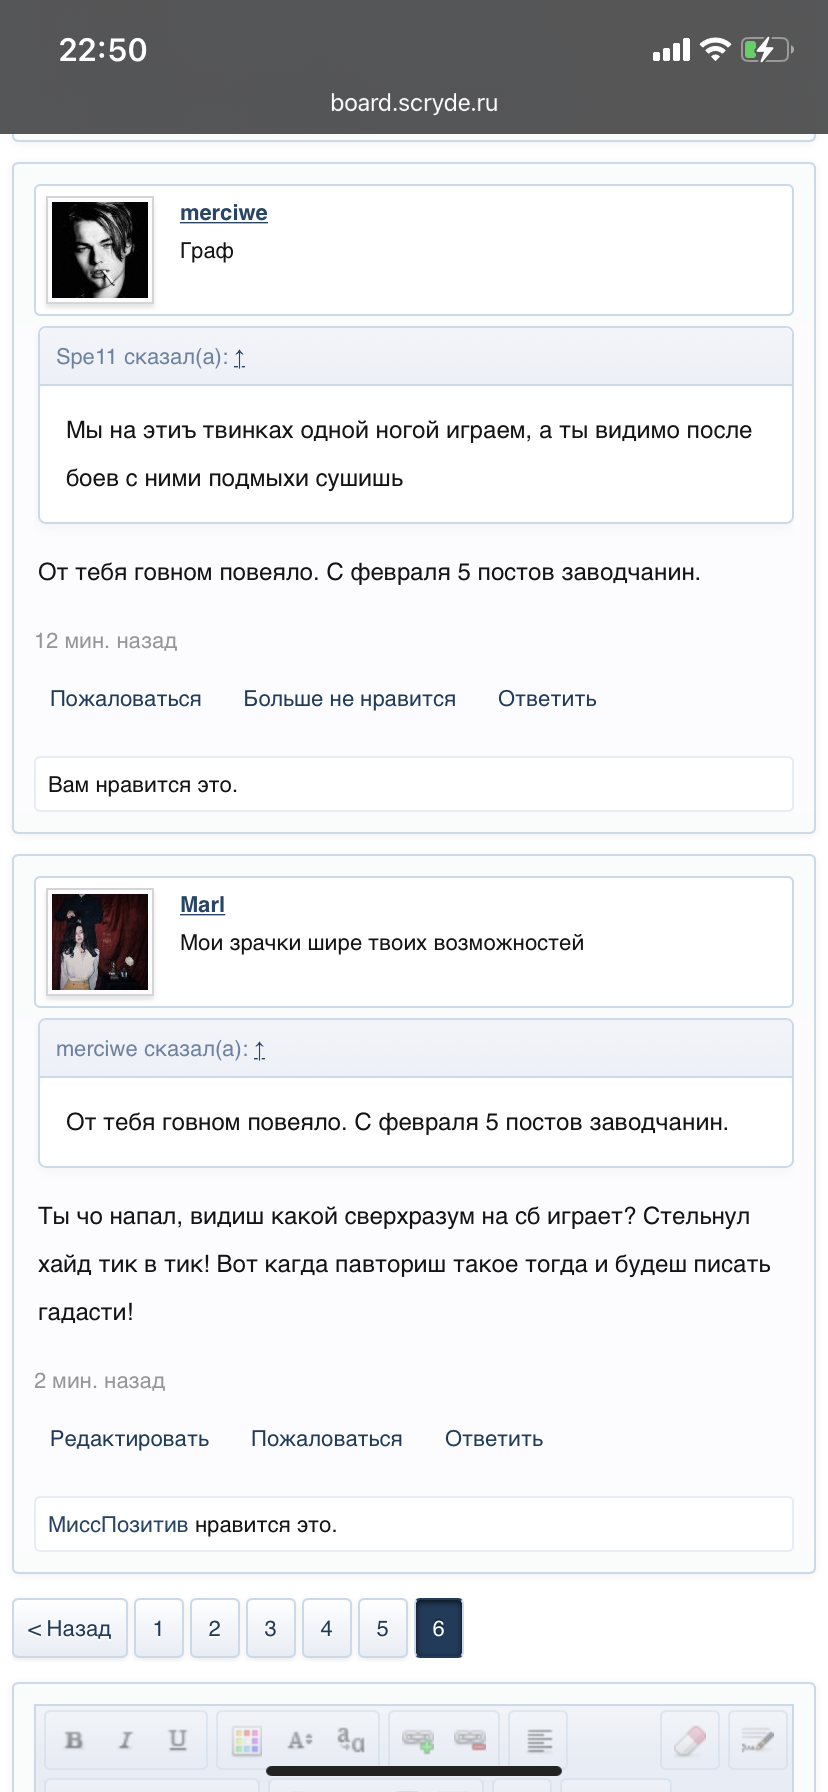Click Marl's avatar thumbnail
This screenshot has height=1792, width=828.
coord(100,941)
